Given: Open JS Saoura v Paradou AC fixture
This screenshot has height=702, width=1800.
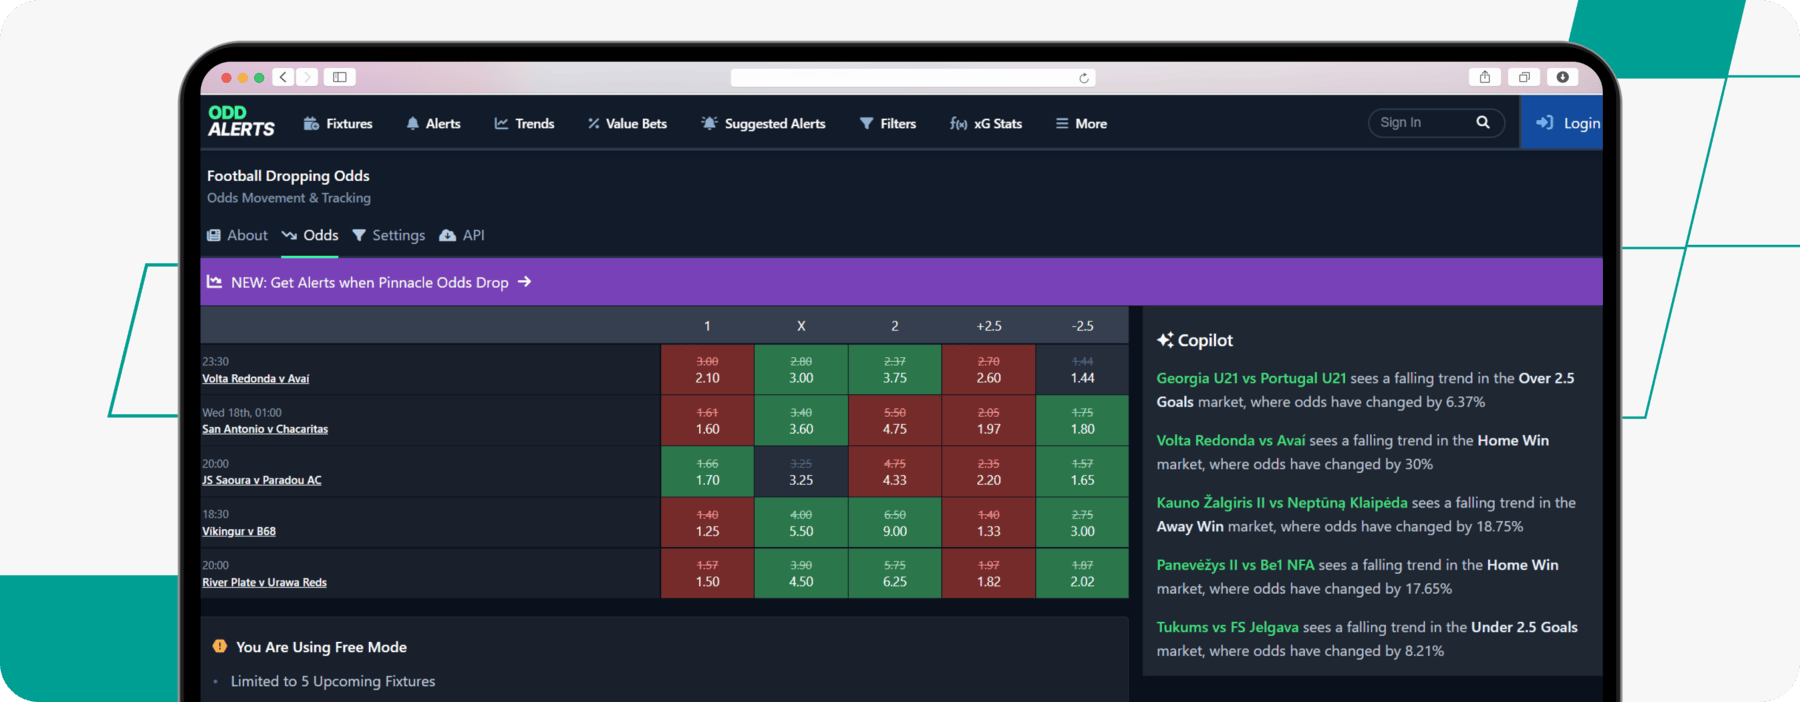Looking at the screenshot, I should tap(262, 480).
